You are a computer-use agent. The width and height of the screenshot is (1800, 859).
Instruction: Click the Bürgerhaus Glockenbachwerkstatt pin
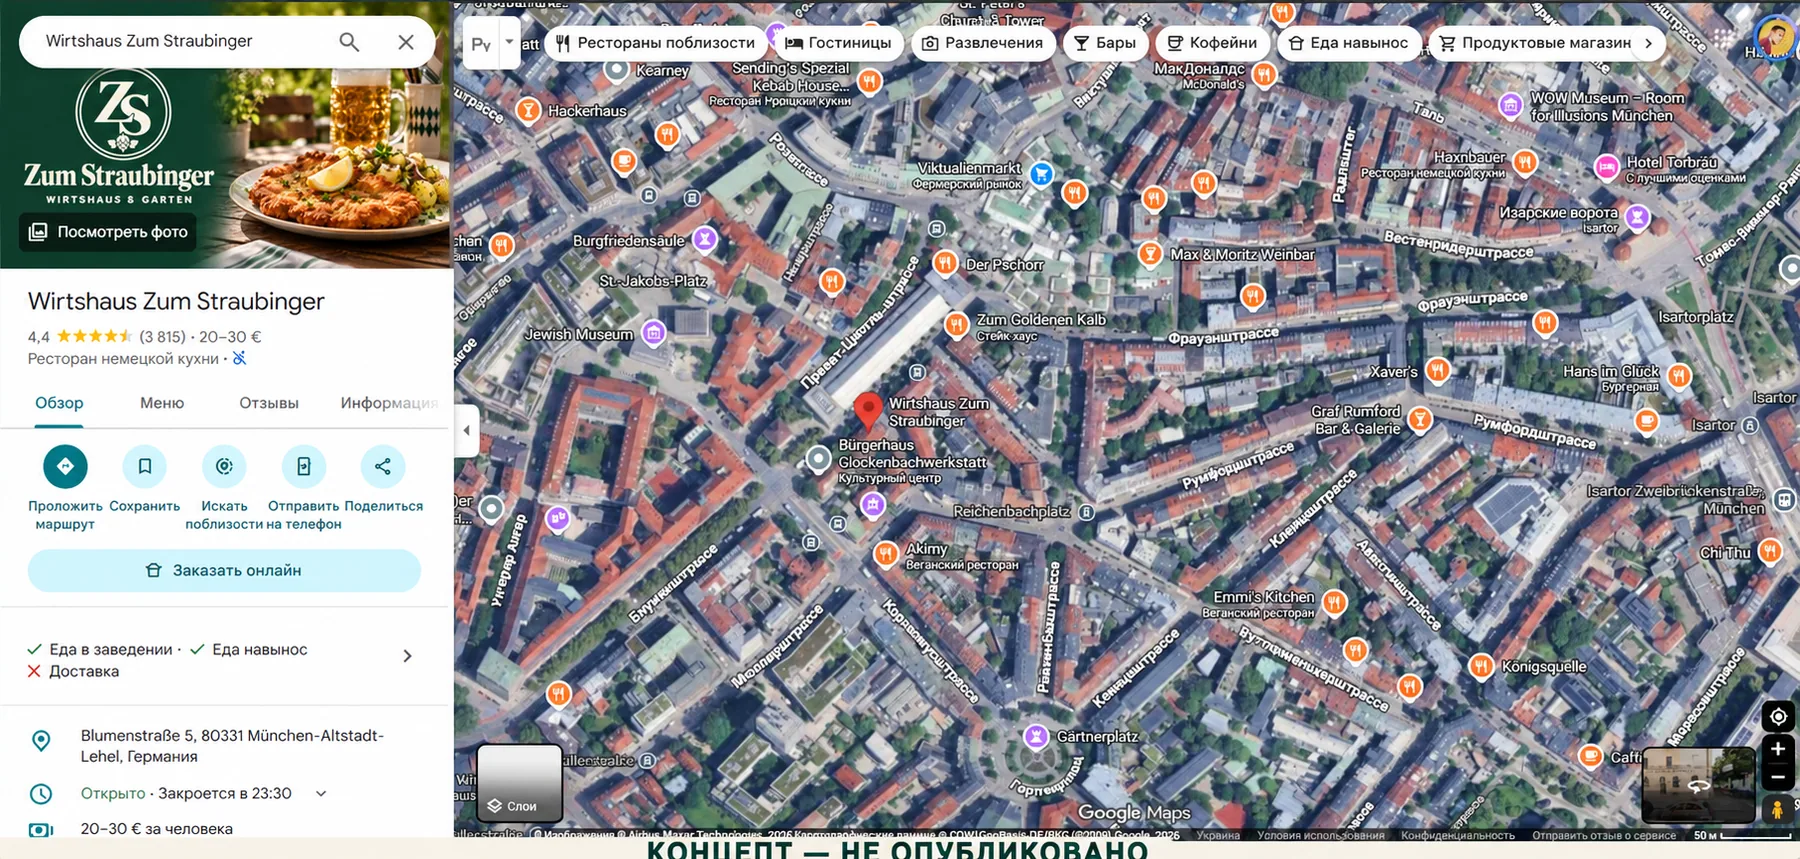point(819,458)
